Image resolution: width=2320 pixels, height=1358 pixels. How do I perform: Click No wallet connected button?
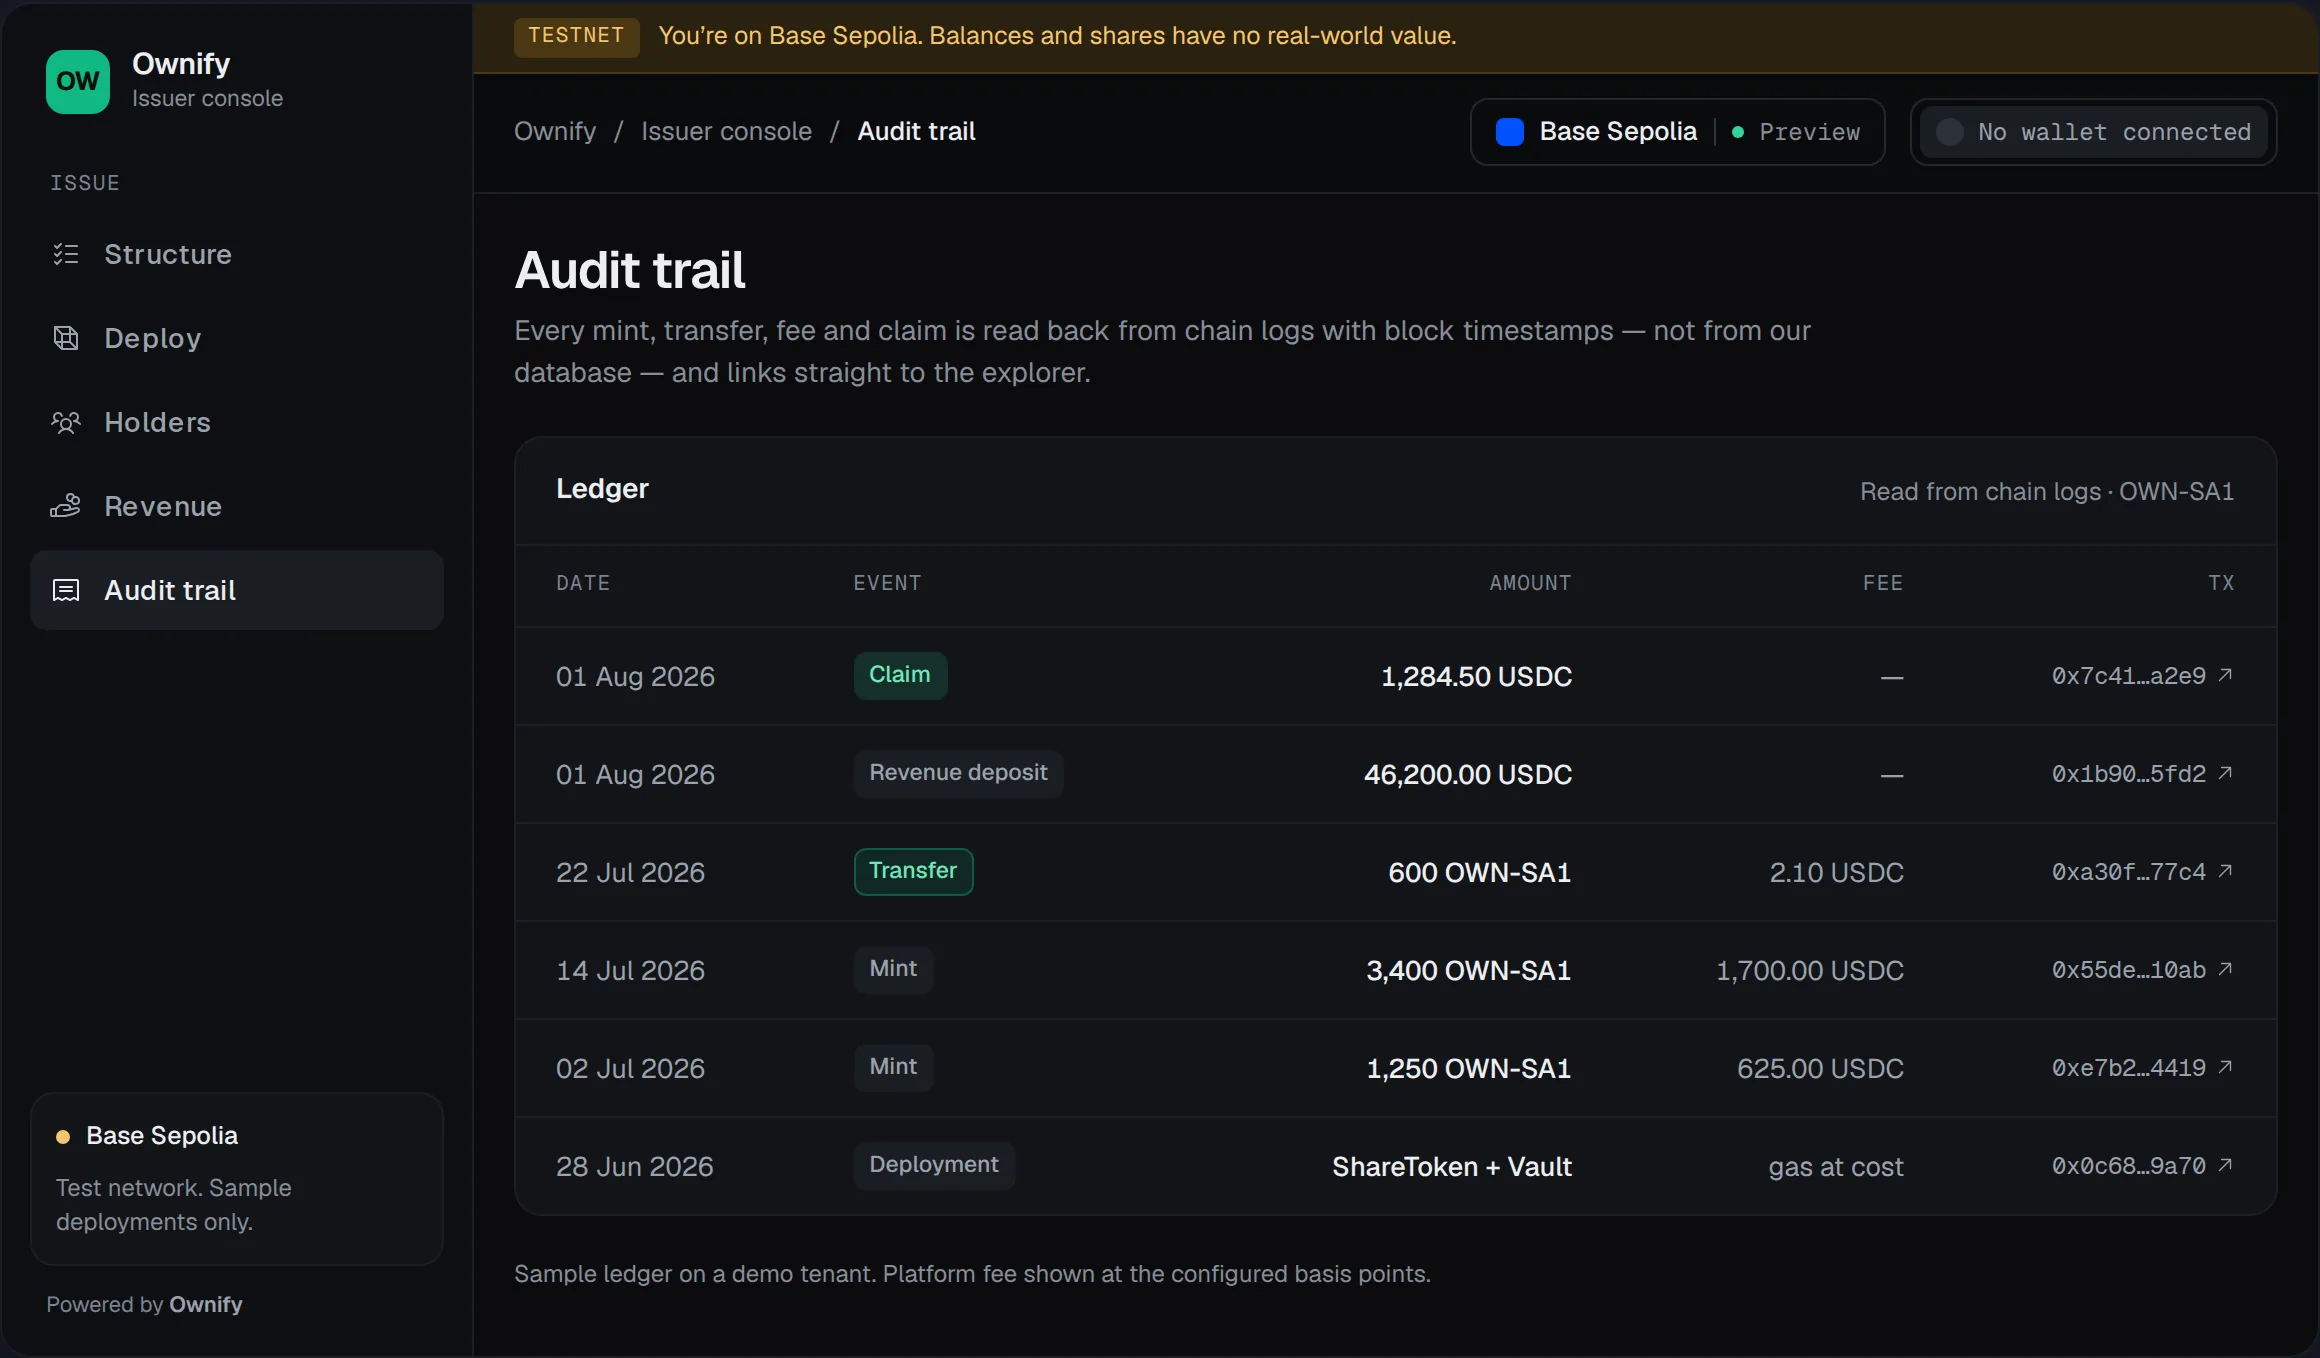point(2093,132)
